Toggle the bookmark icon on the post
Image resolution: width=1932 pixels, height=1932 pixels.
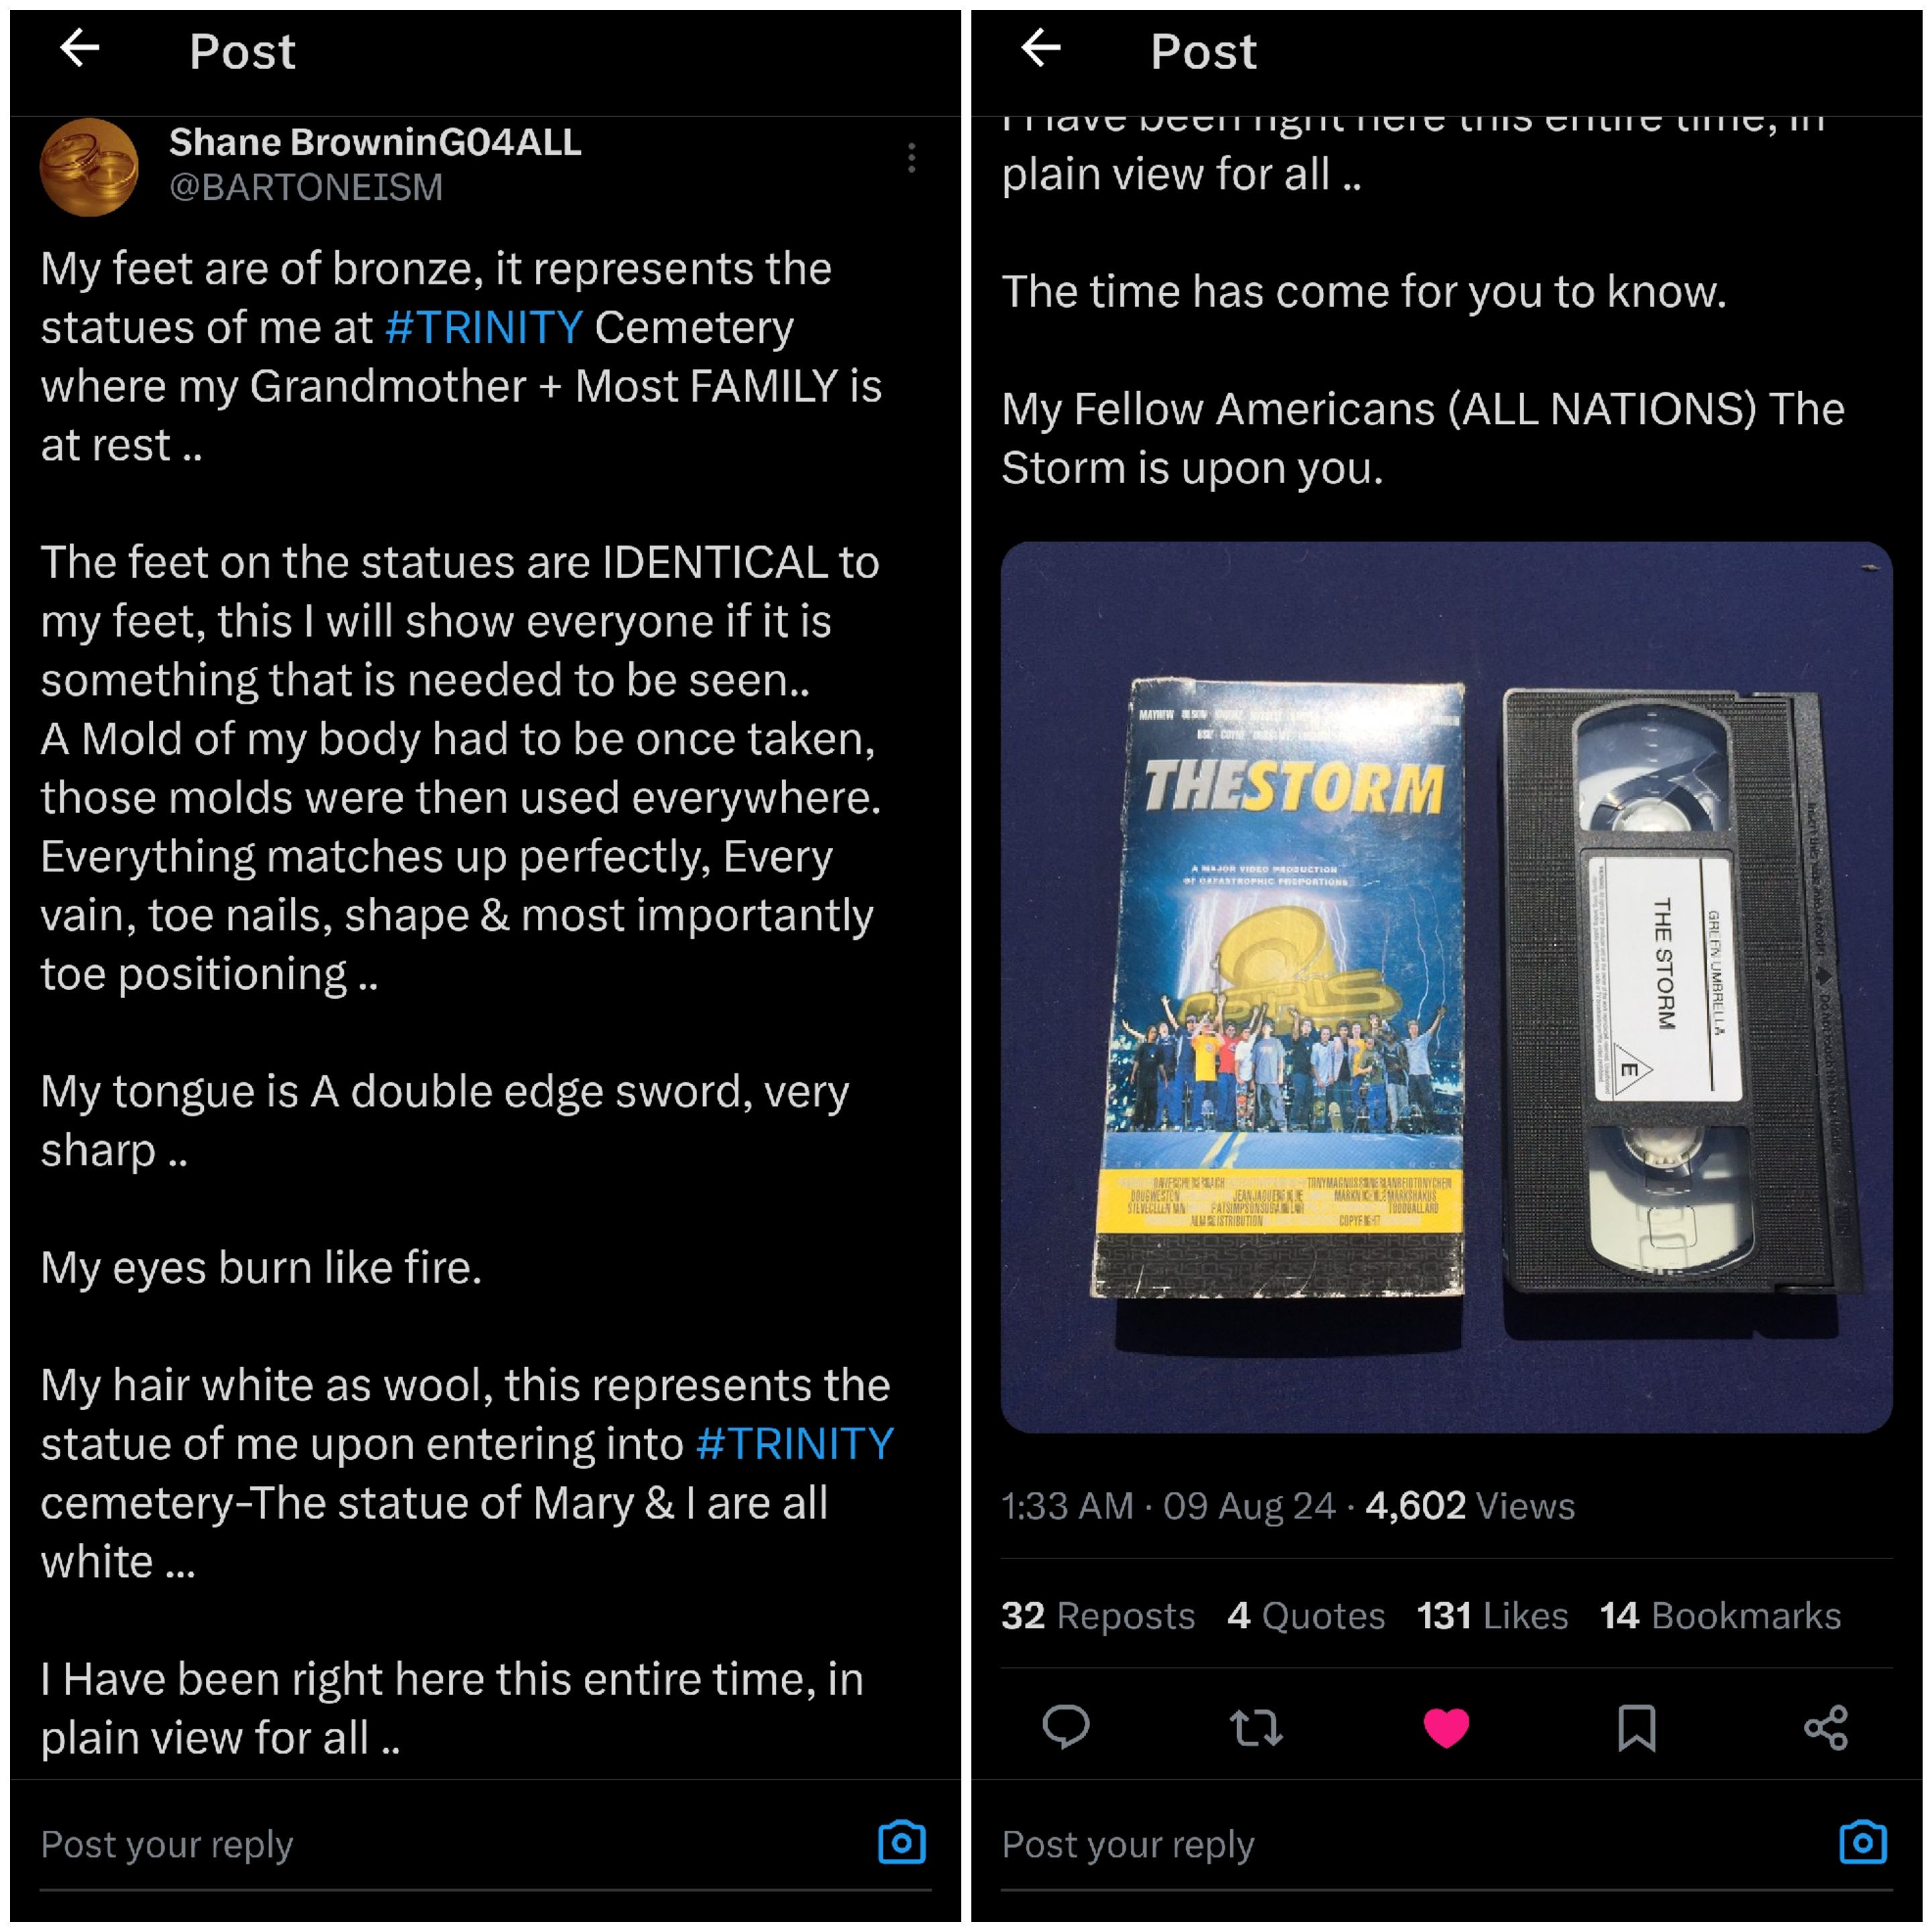(x=1636, y=1727)
